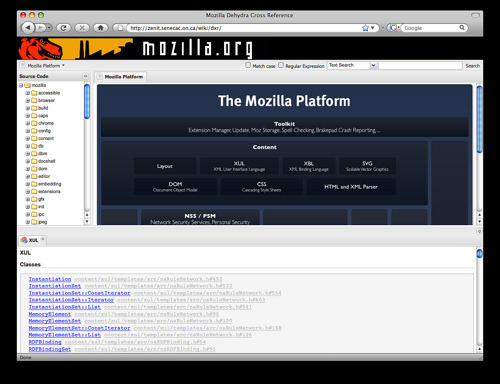The image size is (500, 384).
Task: Click the chrome folder icon
Action: (34, 123)
